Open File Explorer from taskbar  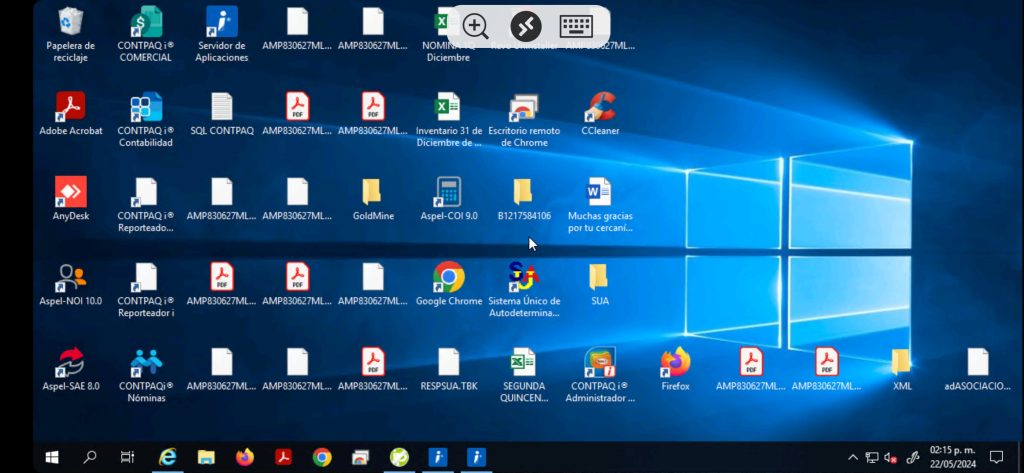point(206,457)
